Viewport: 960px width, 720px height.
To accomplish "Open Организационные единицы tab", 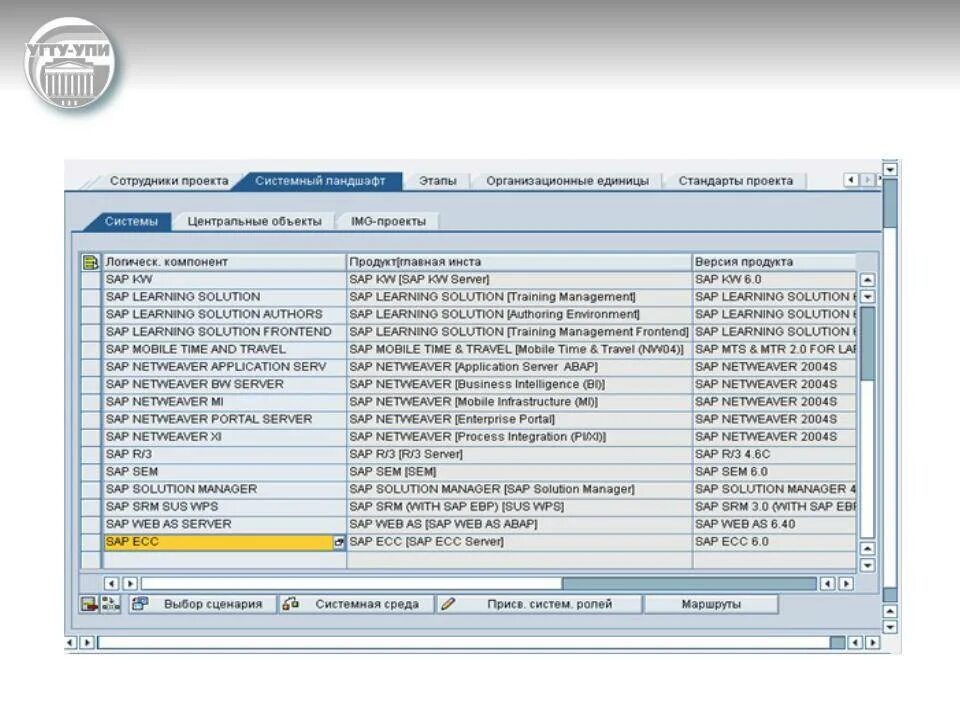I will [x=568, y=181].
